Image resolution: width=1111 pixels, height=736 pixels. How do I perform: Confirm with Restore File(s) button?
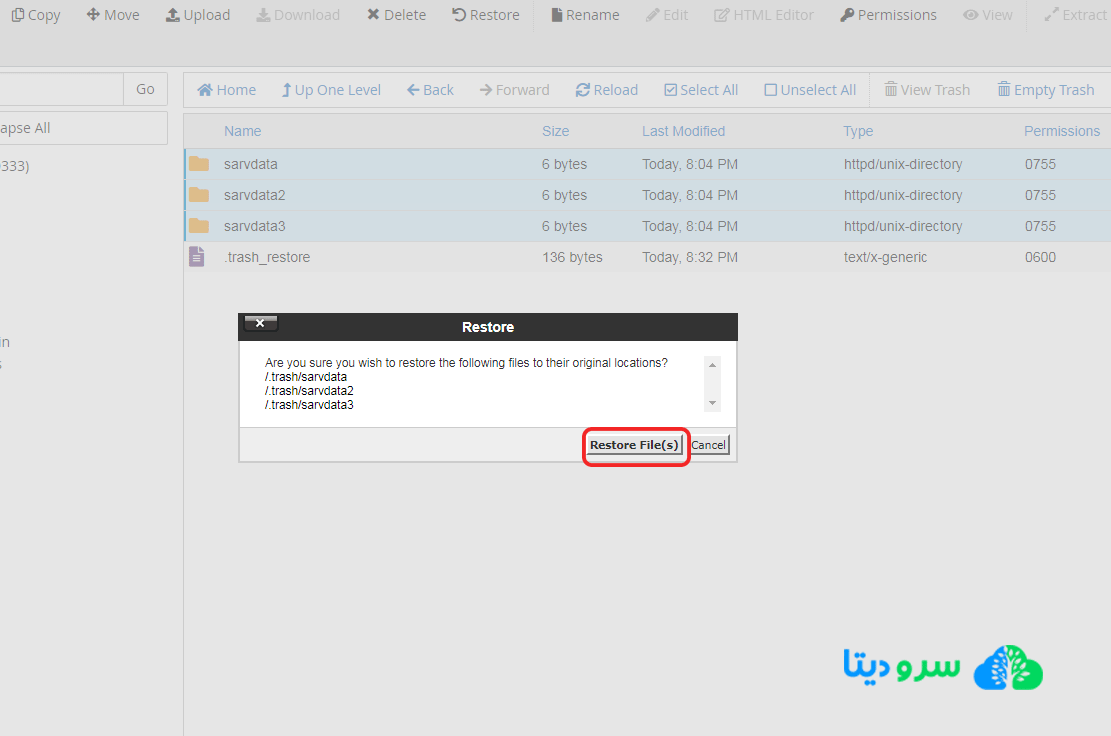pos(634,445)
